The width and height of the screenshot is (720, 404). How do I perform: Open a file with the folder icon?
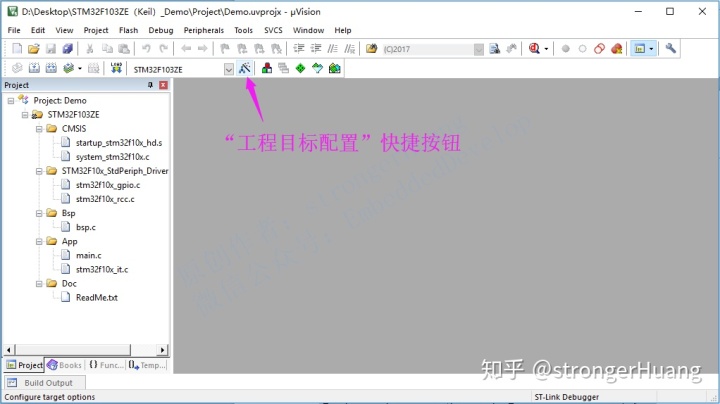[x=34, y=49]
